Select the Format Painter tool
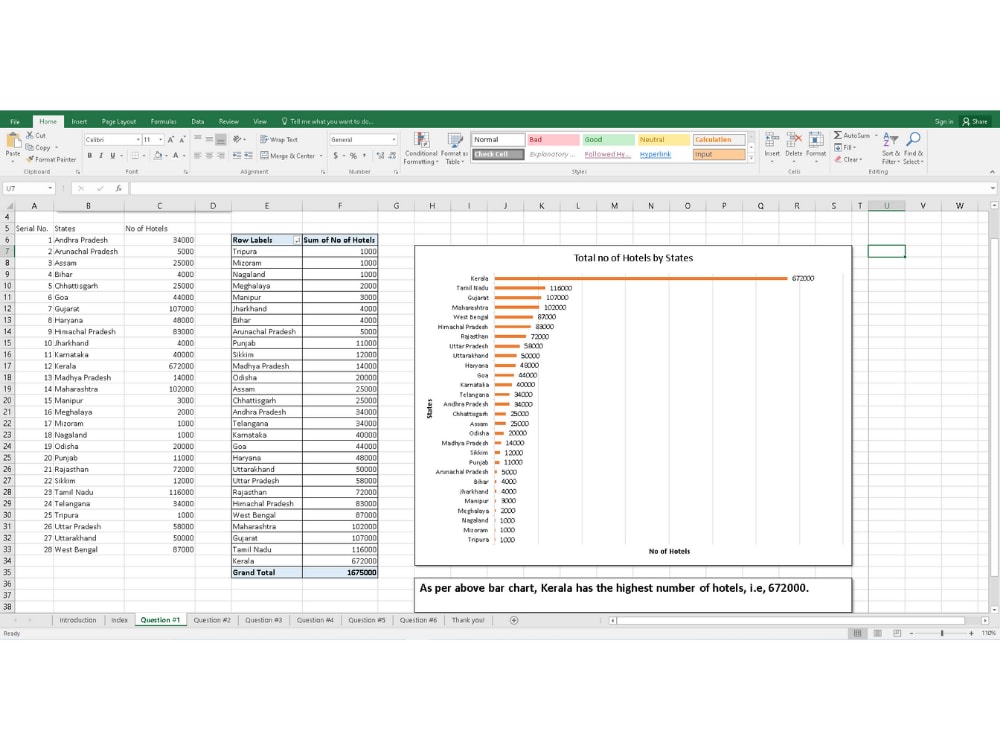 point(51,159)
